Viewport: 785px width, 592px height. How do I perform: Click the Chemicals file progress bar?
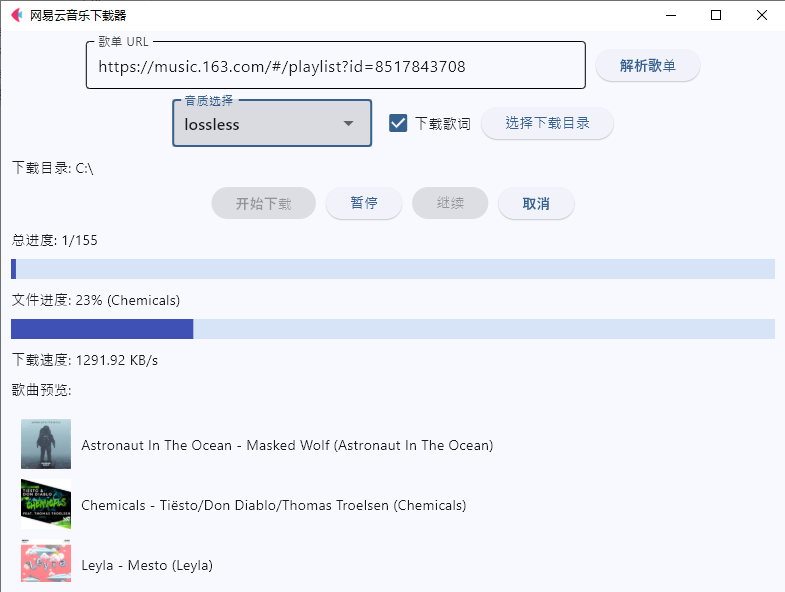(x=393, y=329)
